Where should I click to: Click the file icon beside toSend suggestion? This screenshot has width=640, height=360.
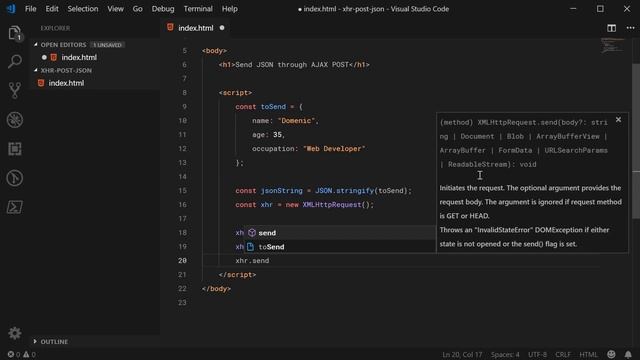(250, 247)
